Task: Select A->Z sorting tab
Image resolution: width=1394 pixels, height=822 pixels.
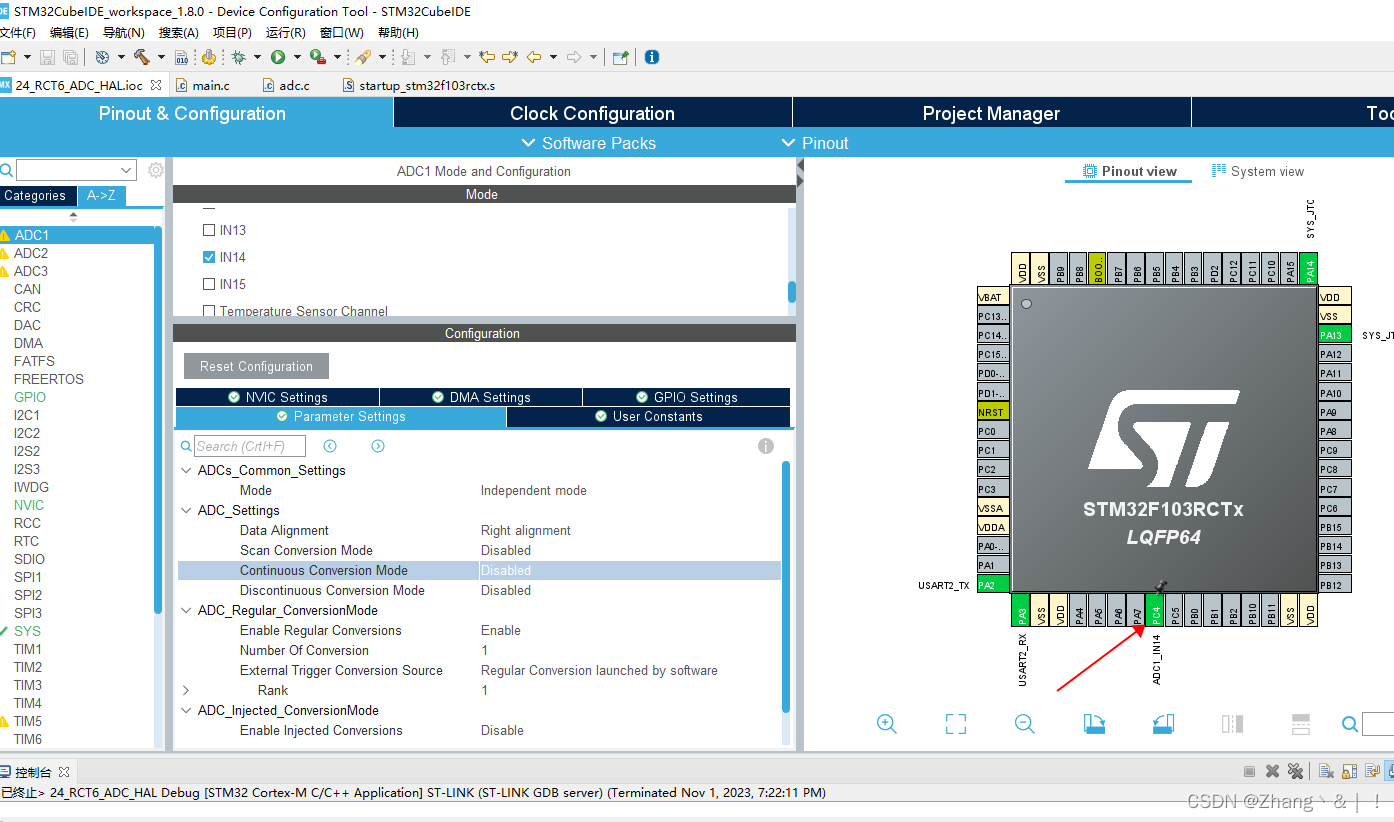Action: point(101,196)
